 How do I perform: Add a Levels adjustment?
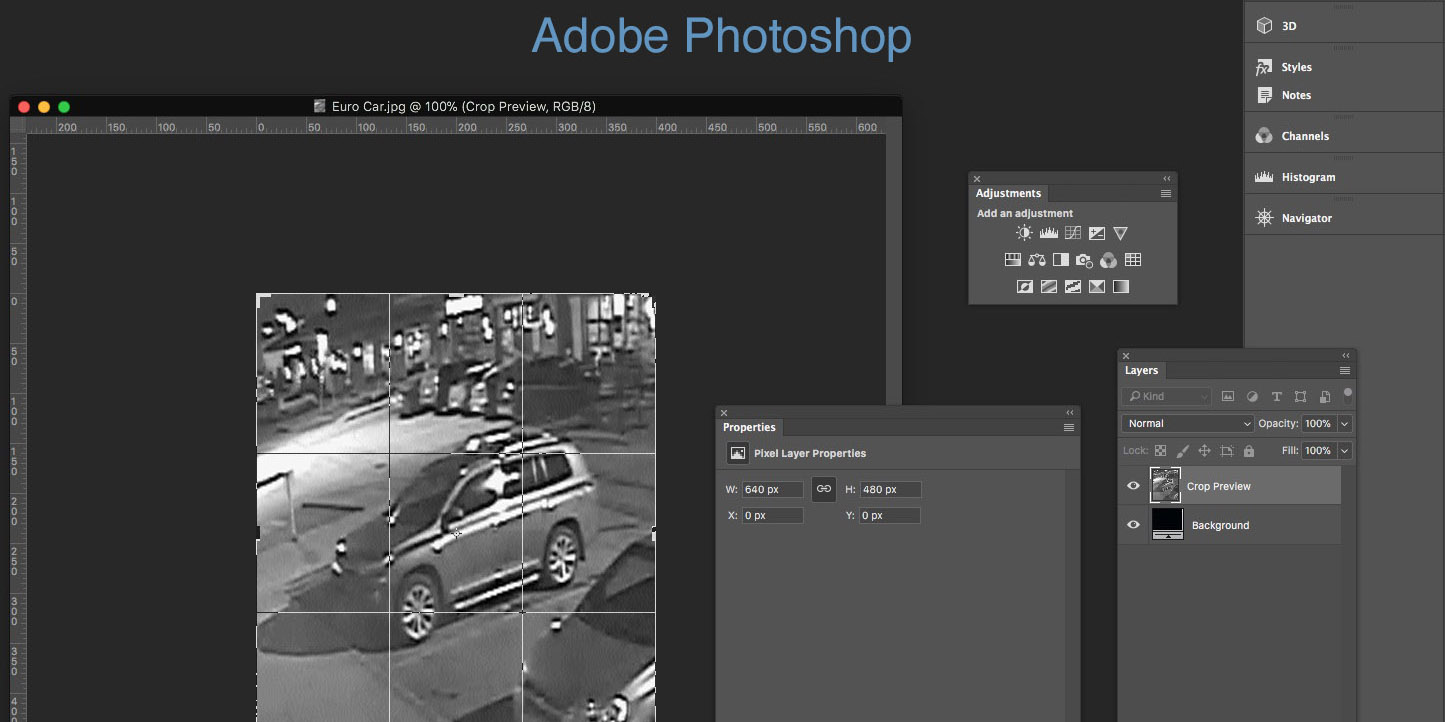click(1048, 233)
